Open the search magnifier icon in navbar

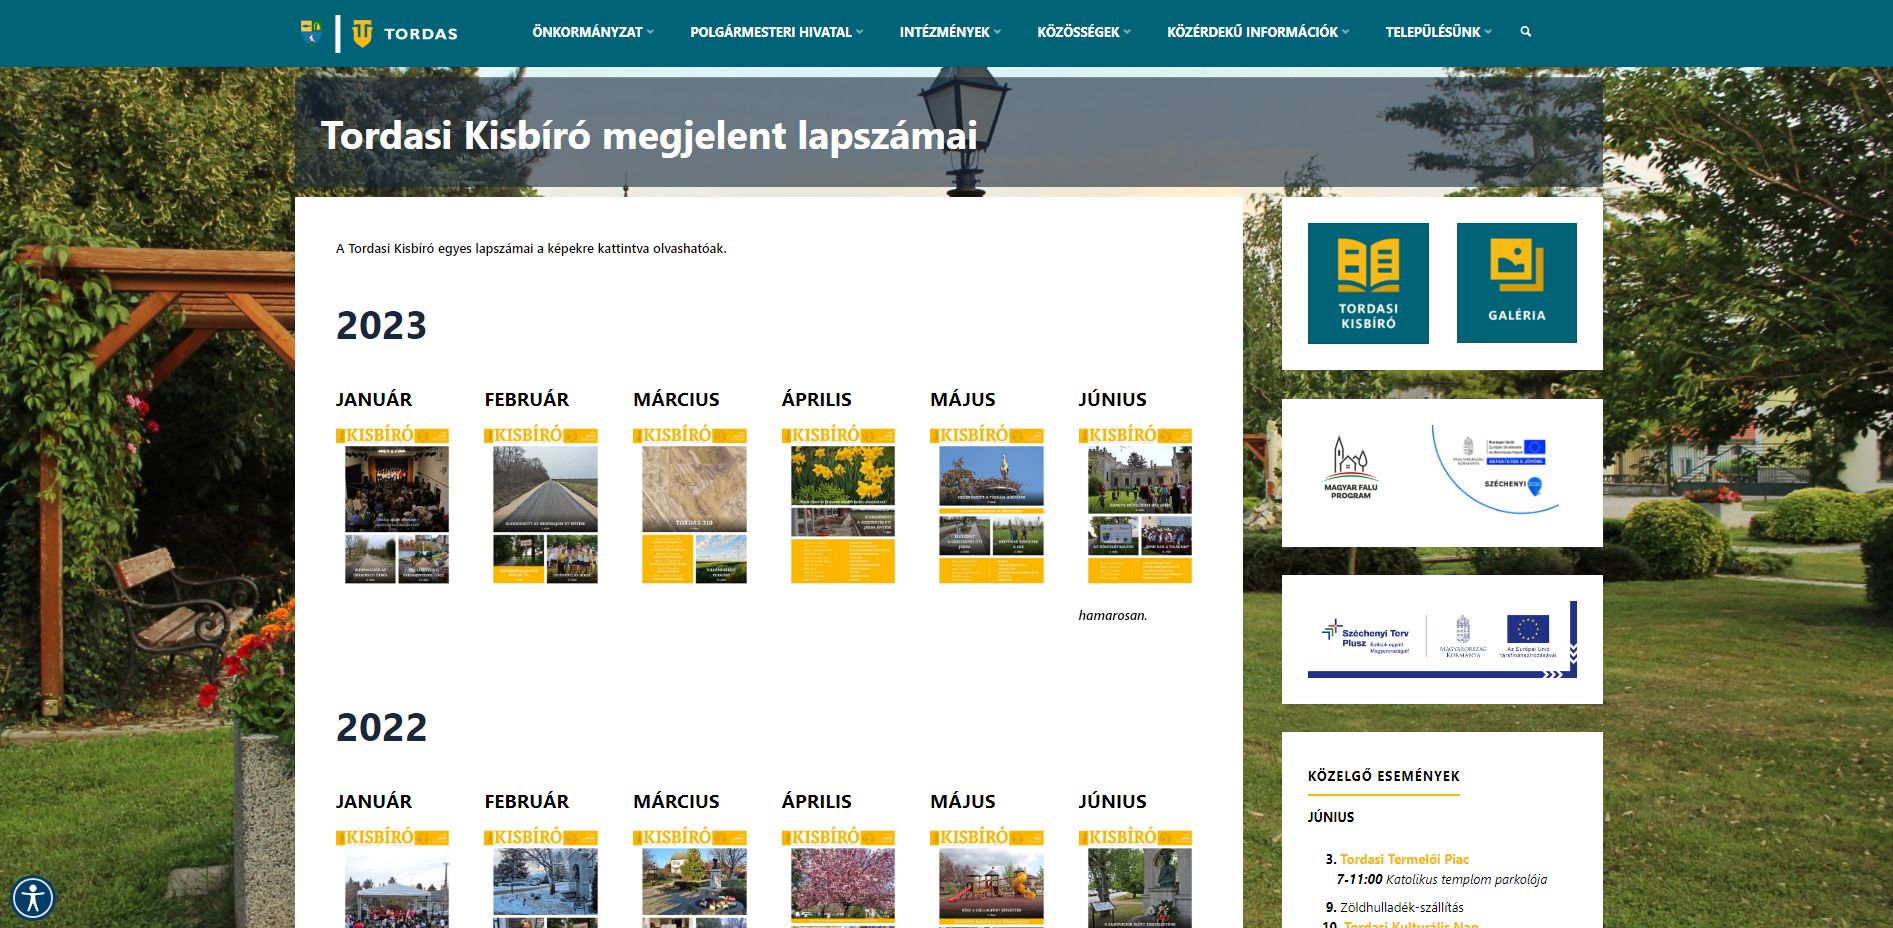(x=1525, y=32)
